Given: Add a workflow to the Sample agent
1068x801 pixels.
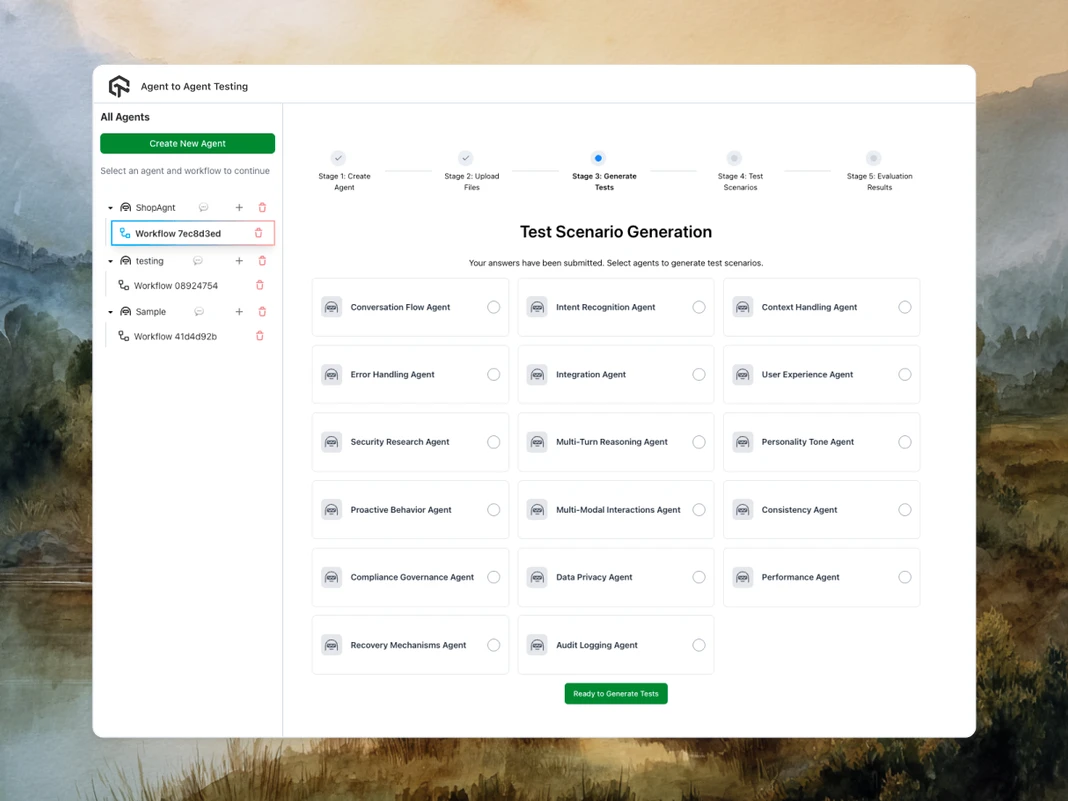Looking at the screenshot, I should pyautogui.click(x=239, y=312).
